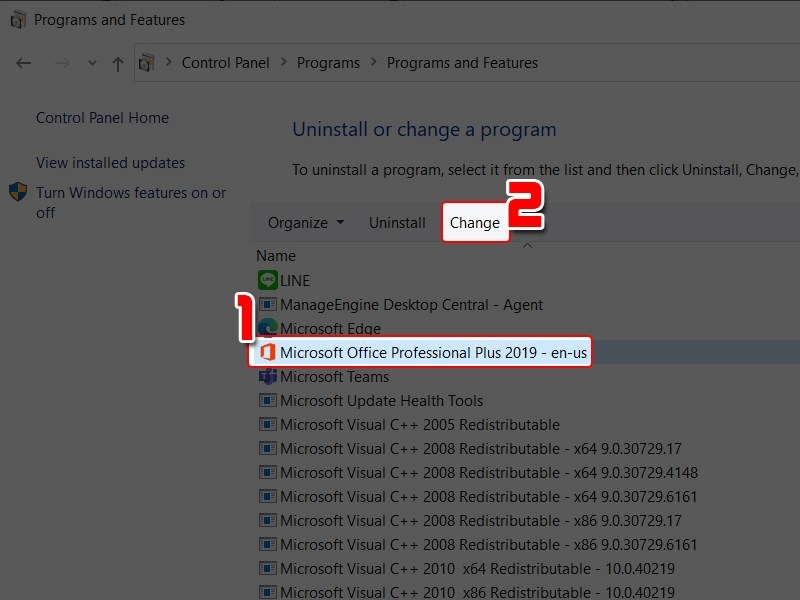
Task: Expand chevron after Control Panel breadcrumb
Action: 284,62
